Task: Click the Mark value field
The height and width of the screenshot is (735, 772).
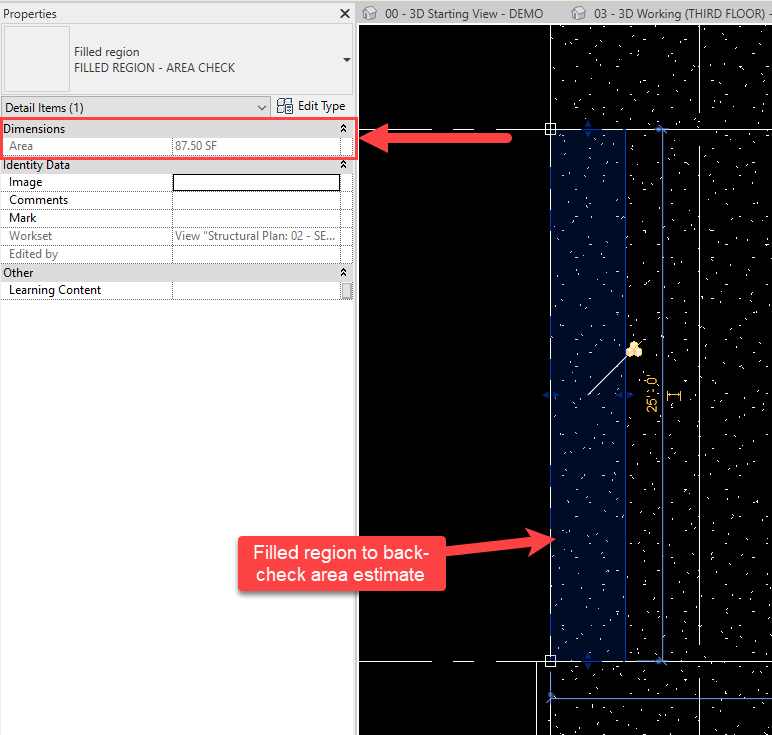Action: point(257,218)
